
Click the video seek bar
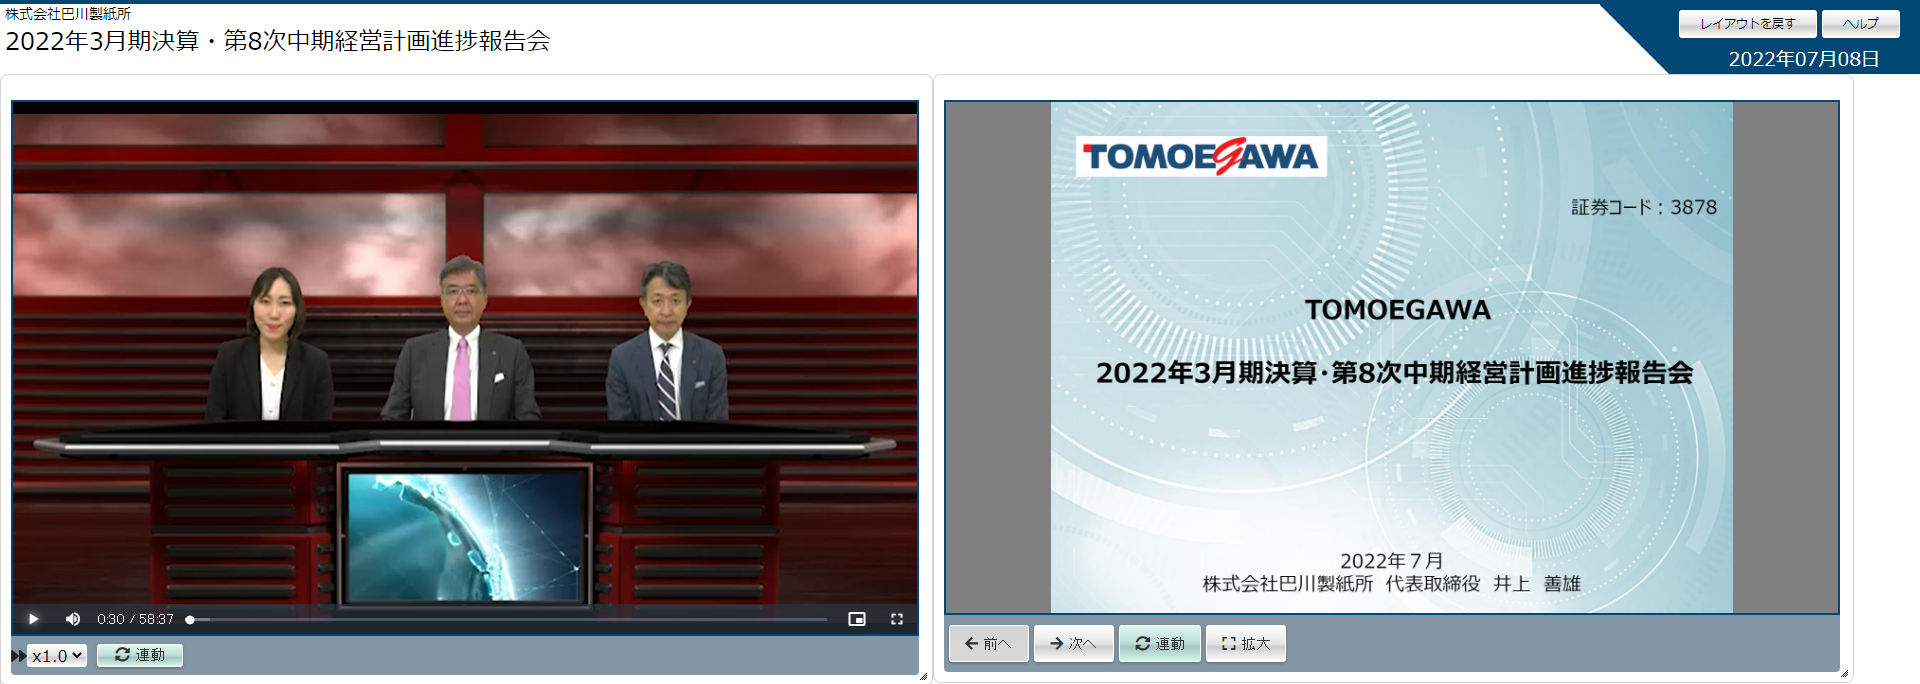click(508, 620)
